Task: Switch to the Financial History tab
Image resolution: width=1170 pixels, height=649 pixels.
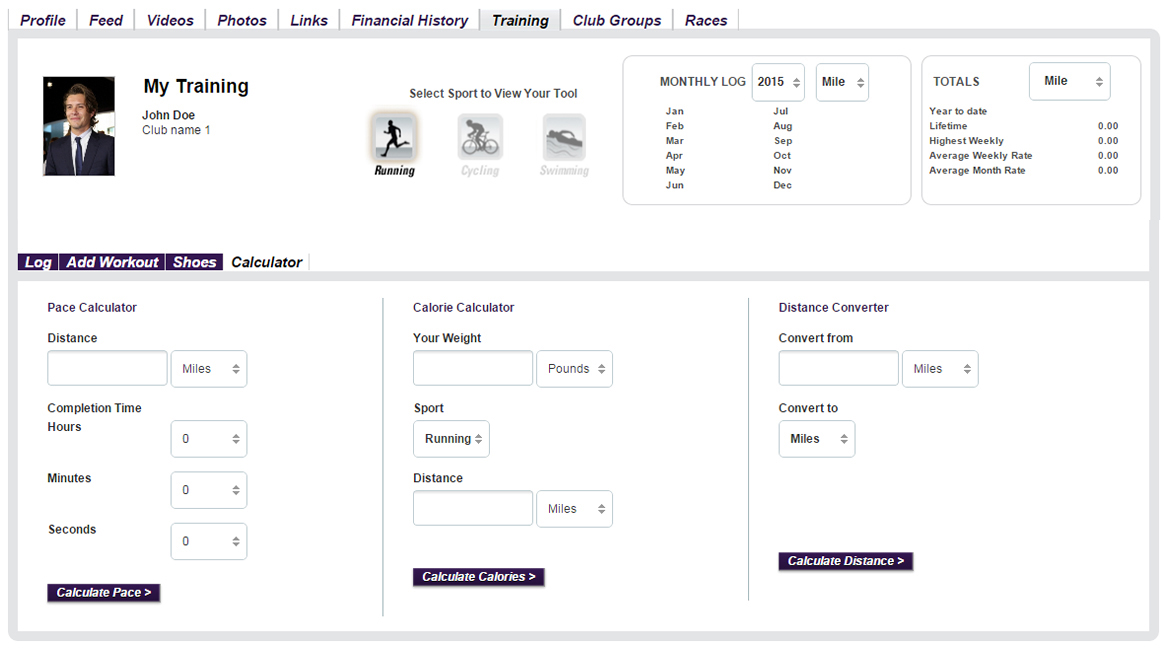Action: [x=409, y=20]
